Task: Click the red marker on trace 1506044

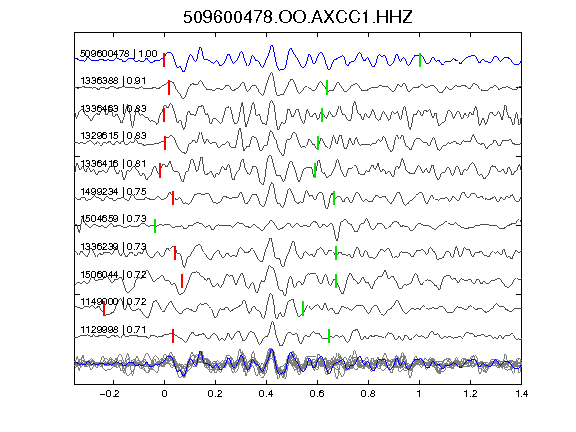Action: [182, 281]
